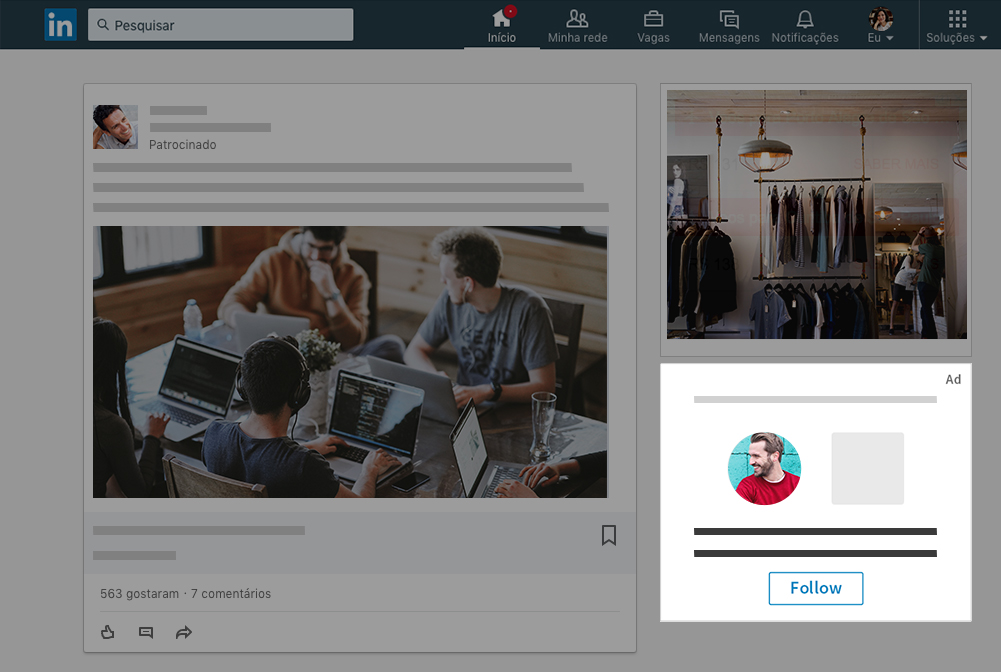Open the 7 comentários link
This screenshot has height=672, width=1001.
(x=230, y=594)
